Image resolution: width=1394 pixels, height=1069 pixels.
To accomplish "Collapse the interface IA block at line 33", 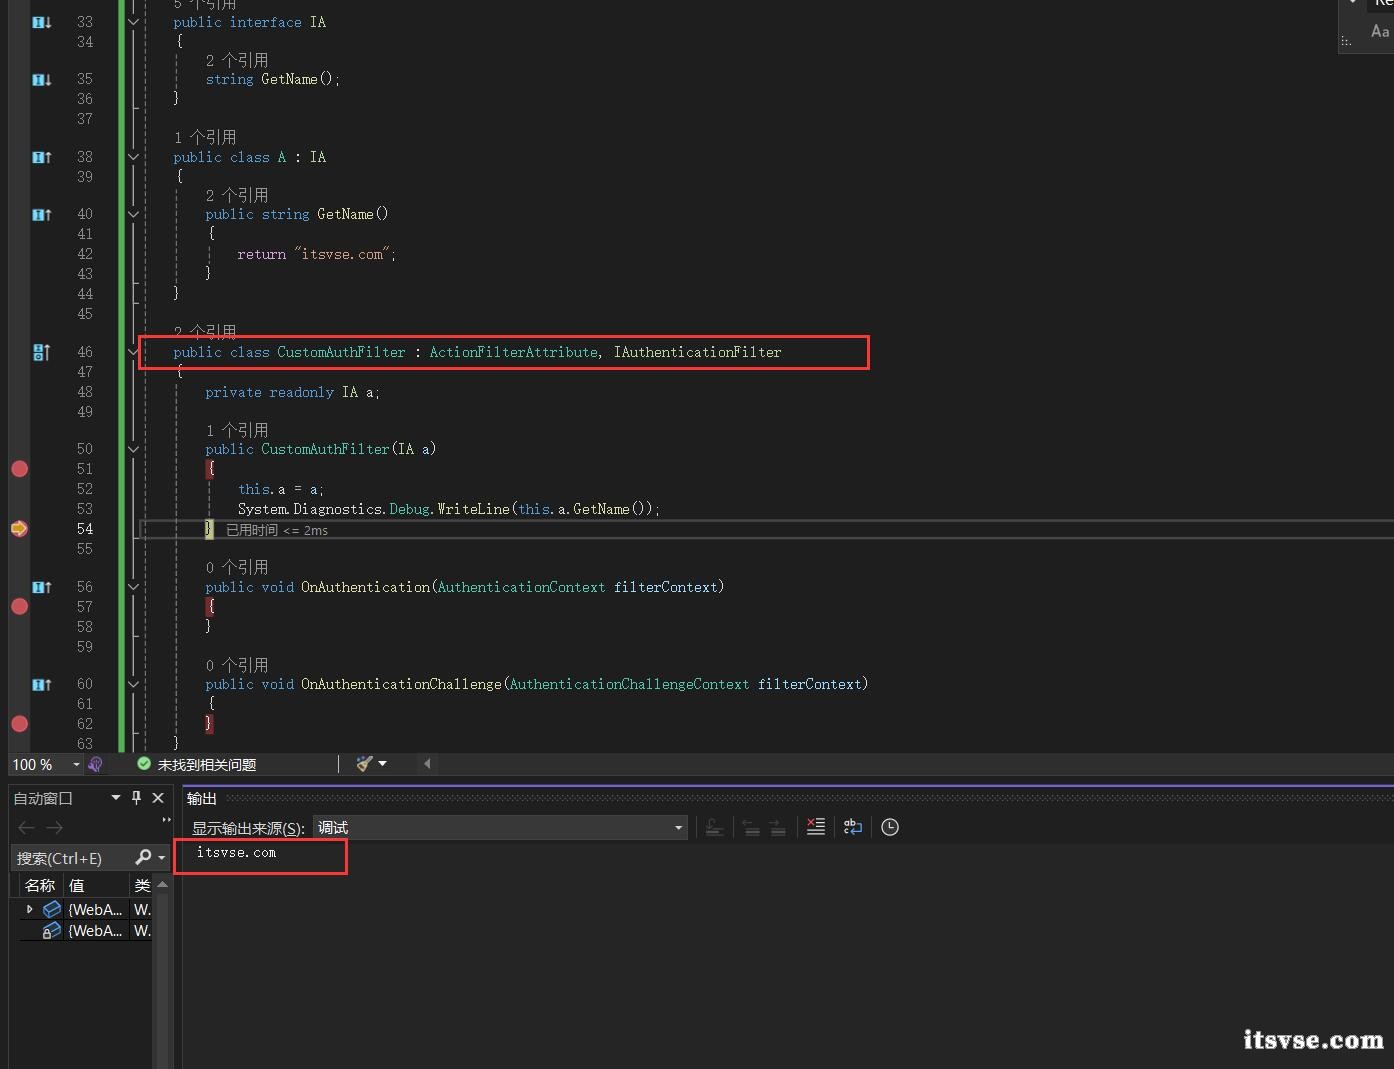I will 133,22.
